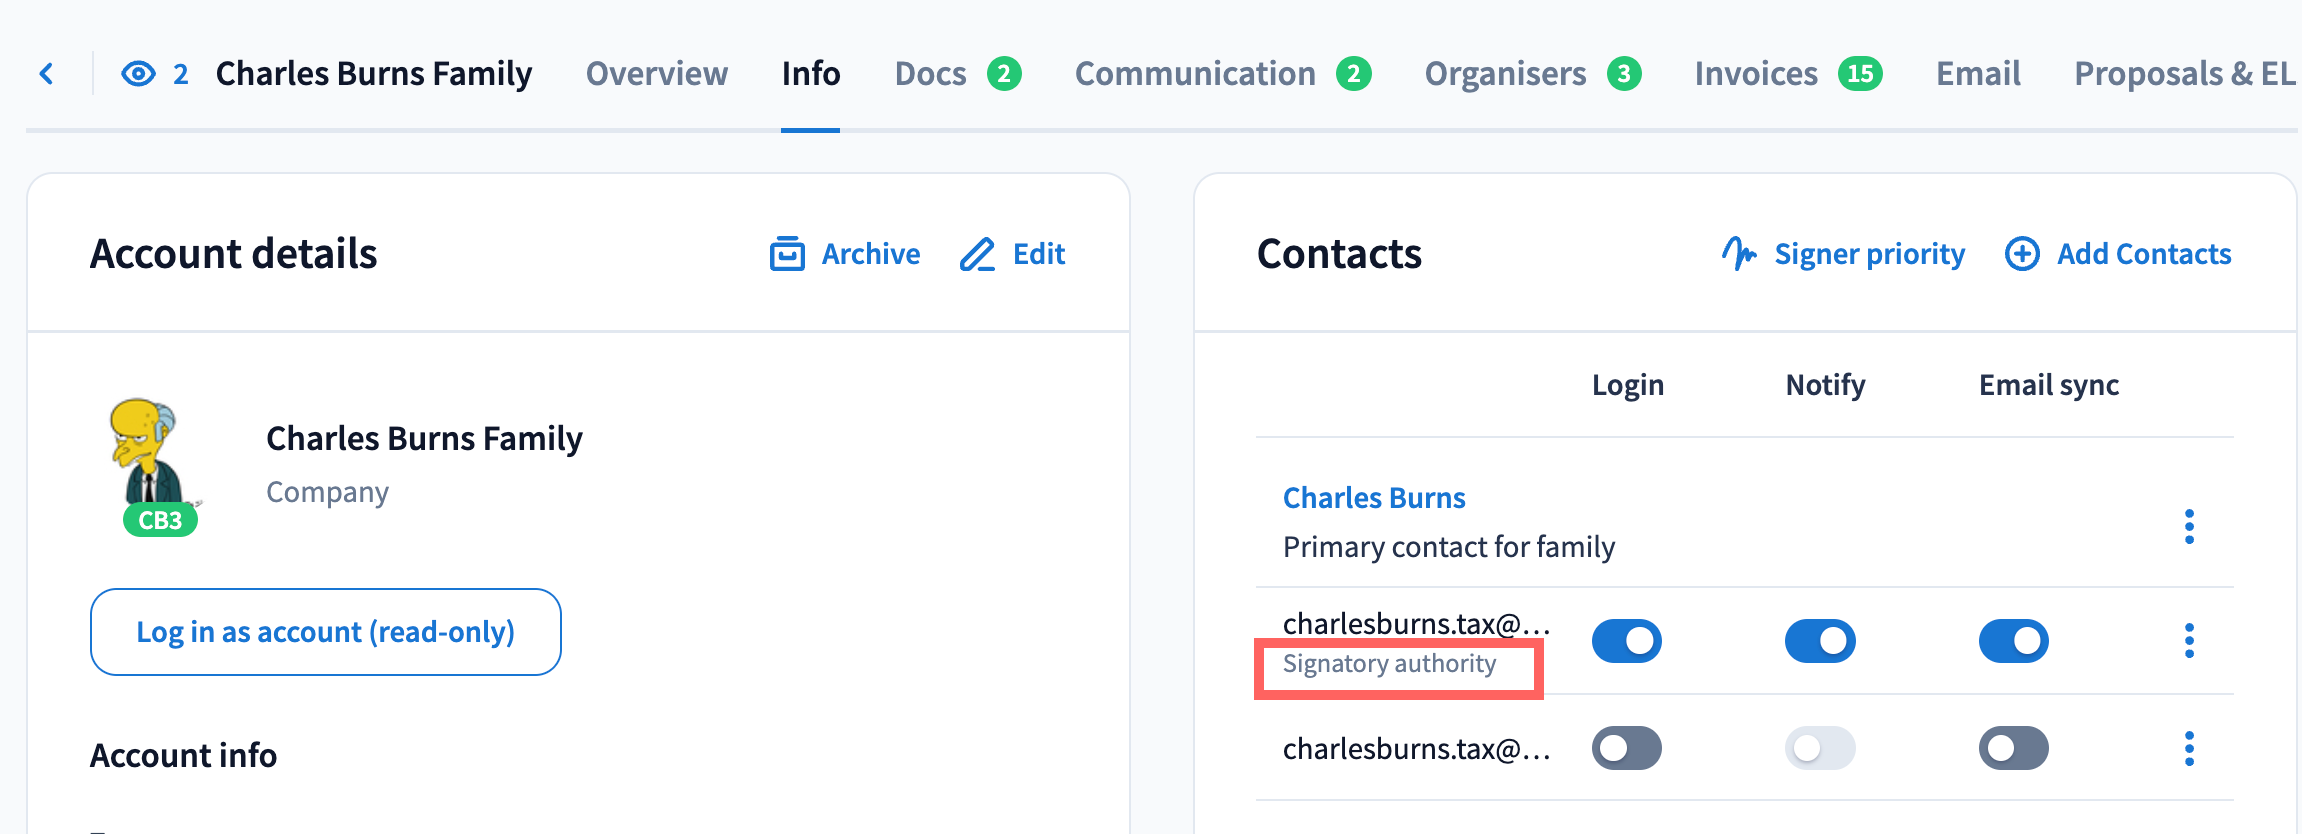
Task: Disable Login toggle for first email
Action: point(1627,641)
